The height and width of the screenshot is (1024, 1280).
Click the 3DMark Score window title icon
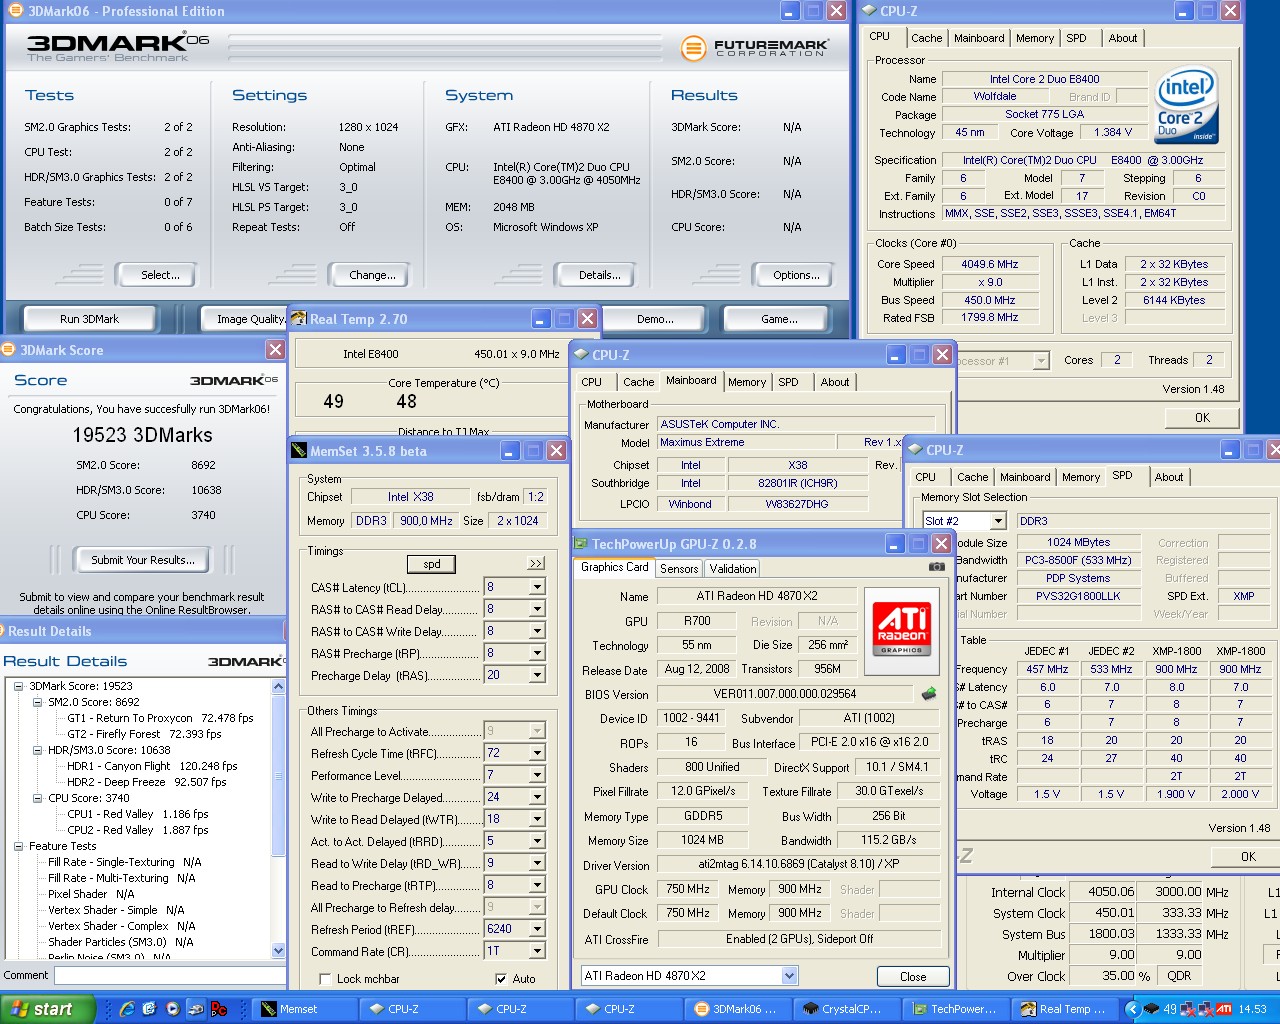(9, 350)
